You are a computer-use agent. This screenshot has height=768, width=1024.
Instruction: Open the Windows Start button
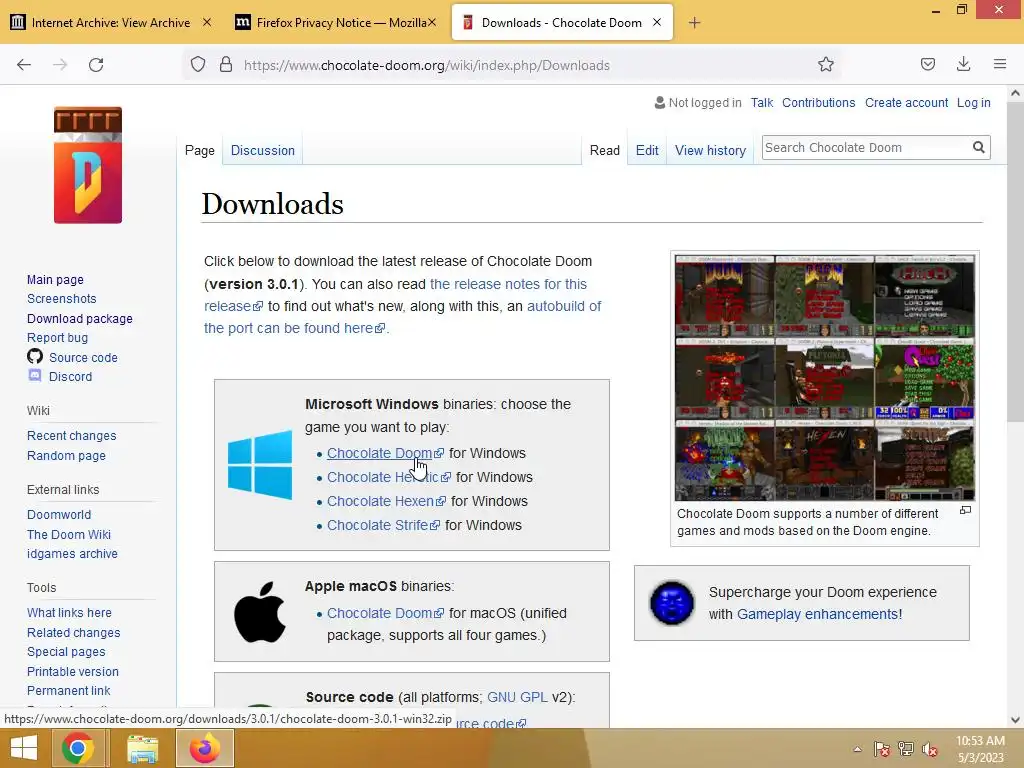[x=24, y=748]
